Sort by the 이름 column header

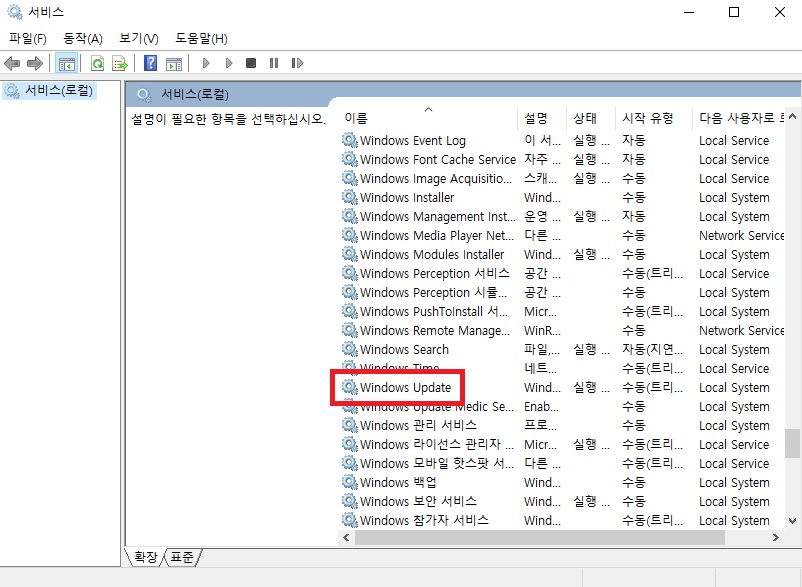[x=428, y=118]
